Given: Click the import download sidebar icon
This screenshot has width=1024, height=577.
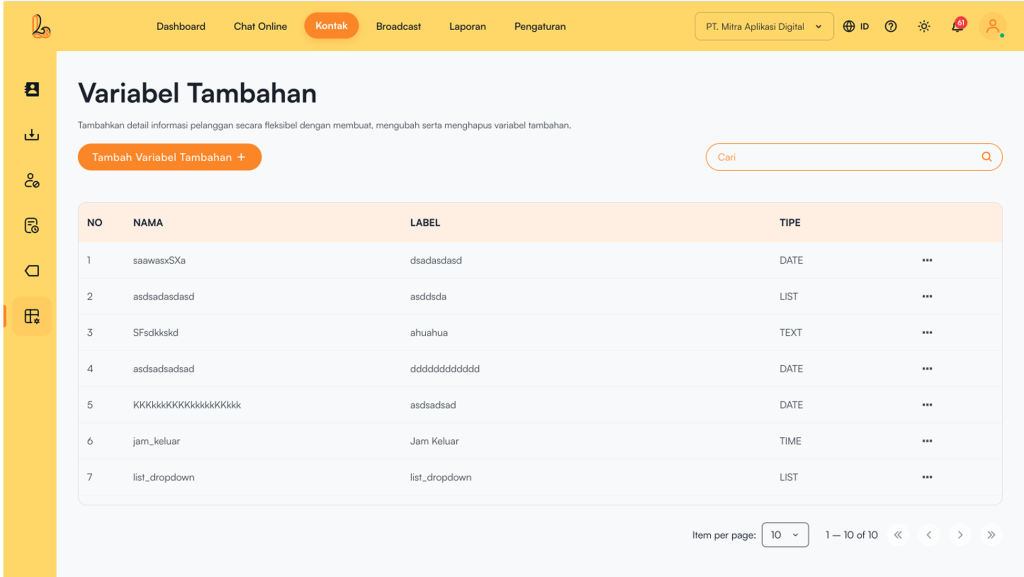Looking at the screenshot, I should click(31, 135).
